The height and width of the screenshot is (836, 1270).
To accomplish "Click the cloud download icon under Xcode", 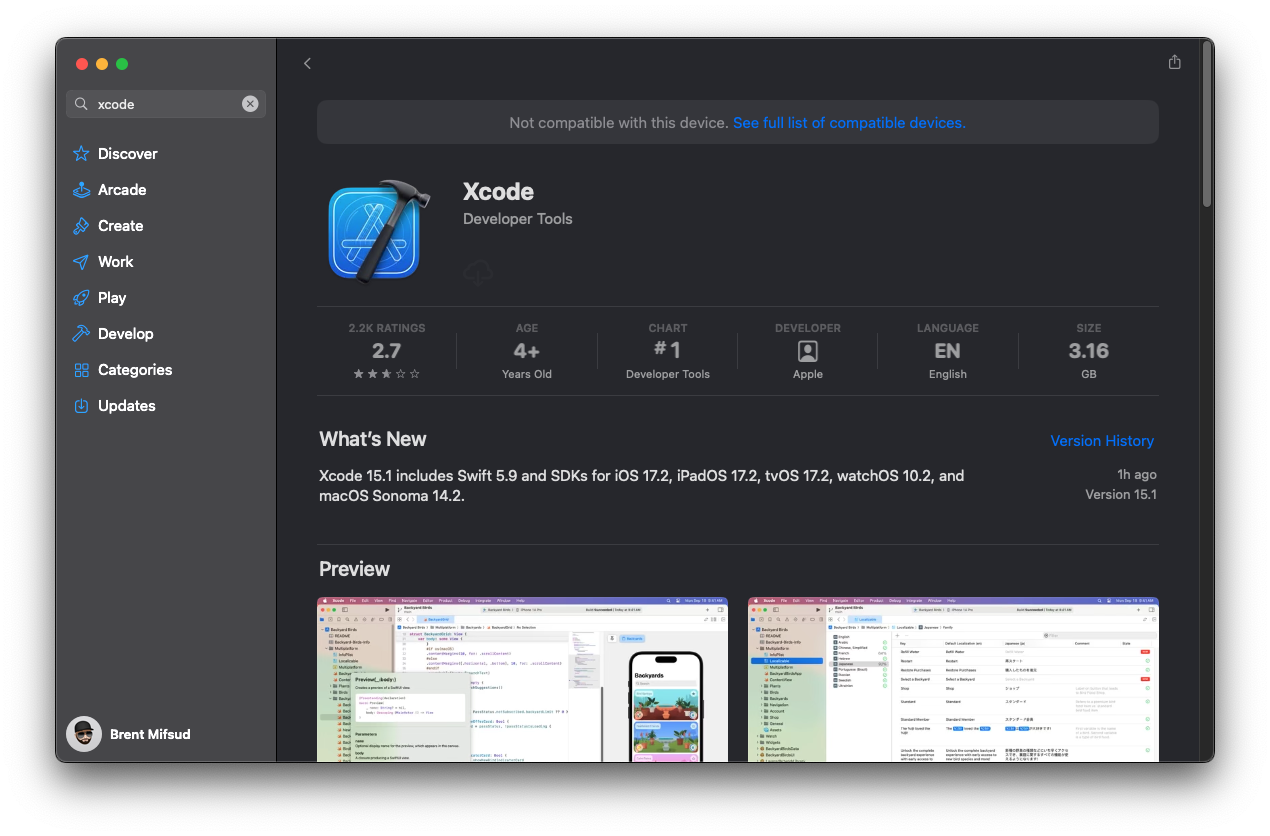I will (478, 271).
